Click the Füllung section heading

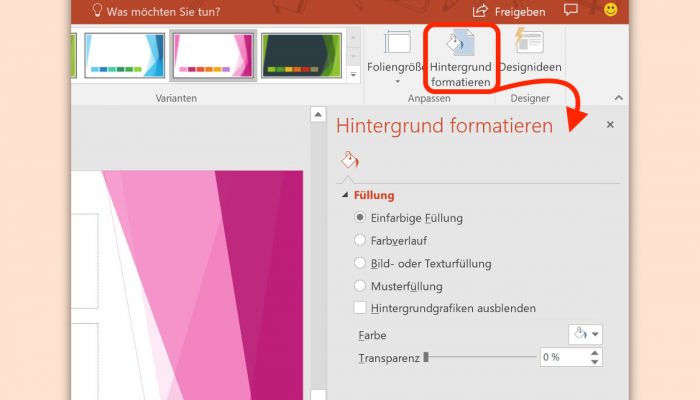(374, 196)
